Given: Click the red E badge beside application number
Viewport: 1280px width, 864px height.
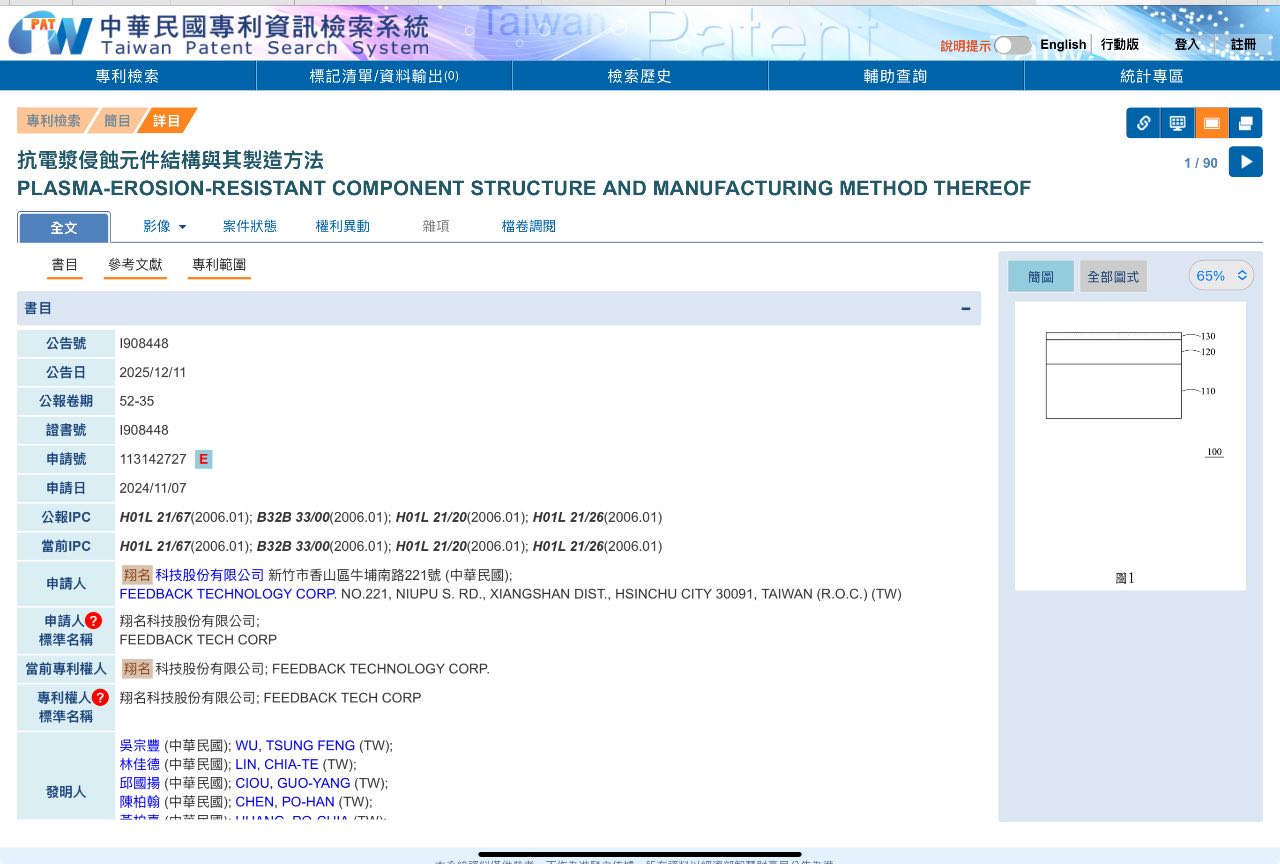Looking at the screenshot, I should (203, 459).
